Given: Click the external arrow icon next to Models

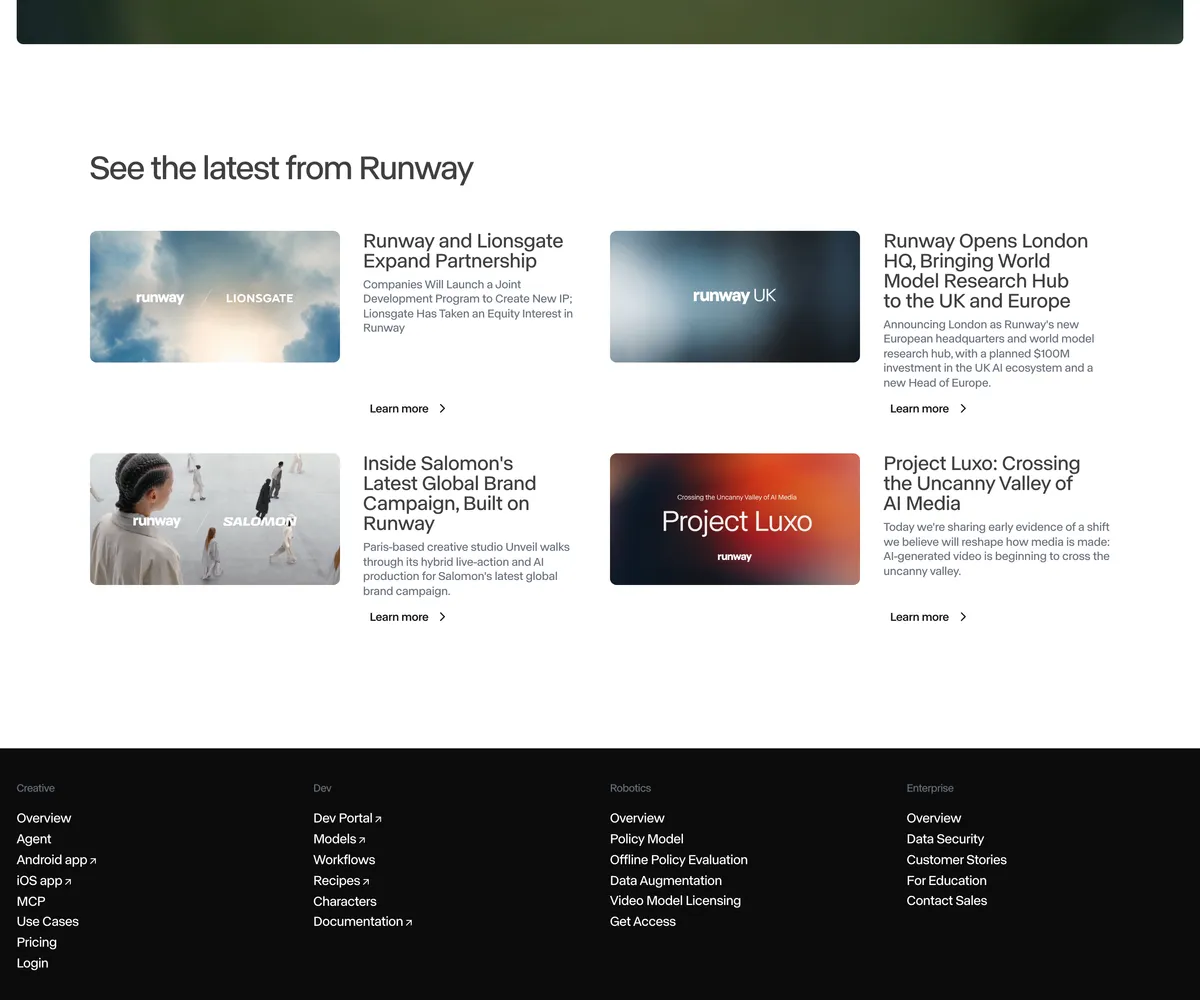Looking at the screenshot, I should [x=362, y=840].
